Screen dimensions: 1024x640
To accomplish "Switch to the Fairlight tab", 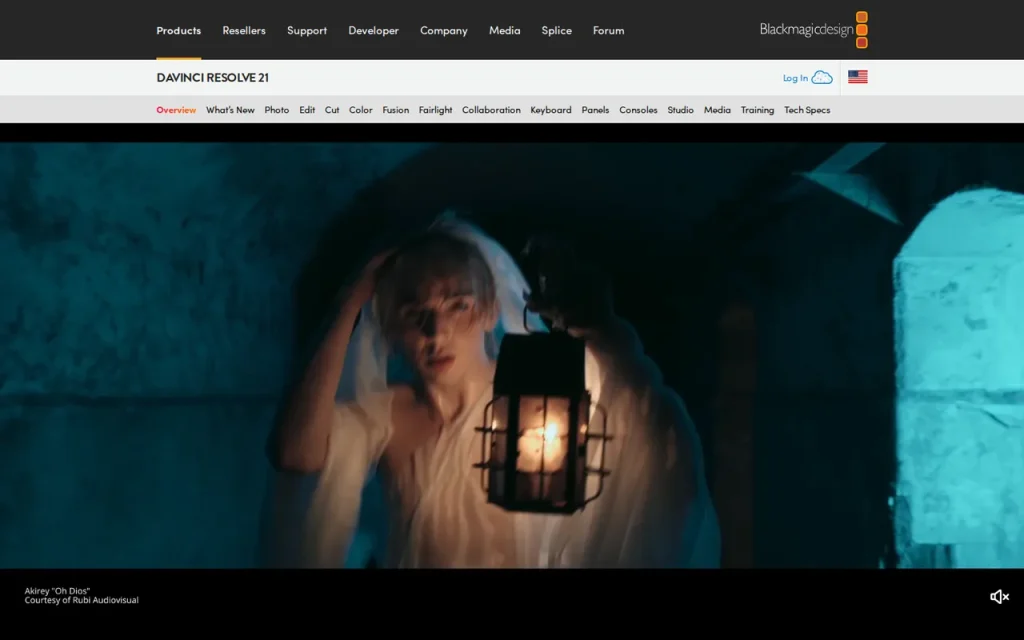I will tap(436, 110).
